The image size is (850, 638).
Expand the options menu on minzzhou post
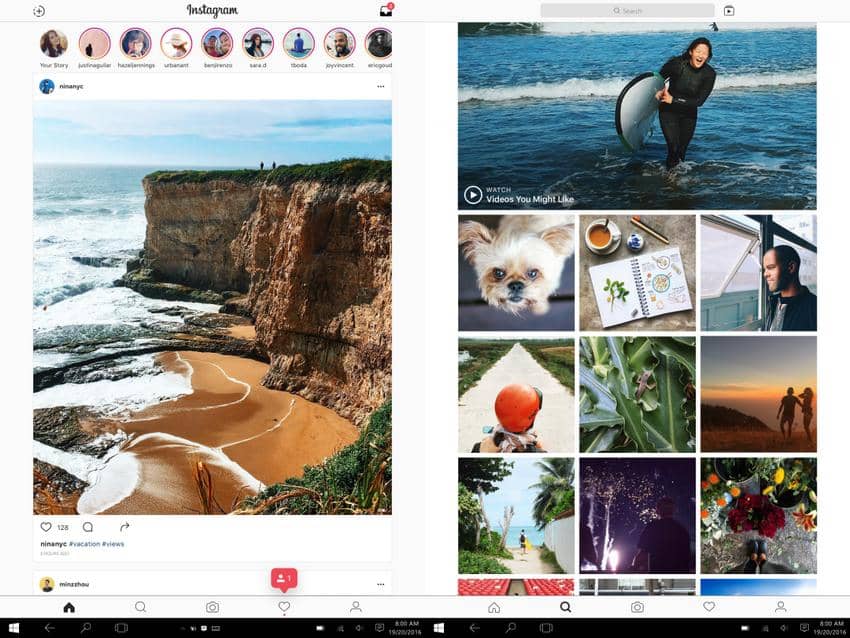pyautogui.click(x=380, y=584)
